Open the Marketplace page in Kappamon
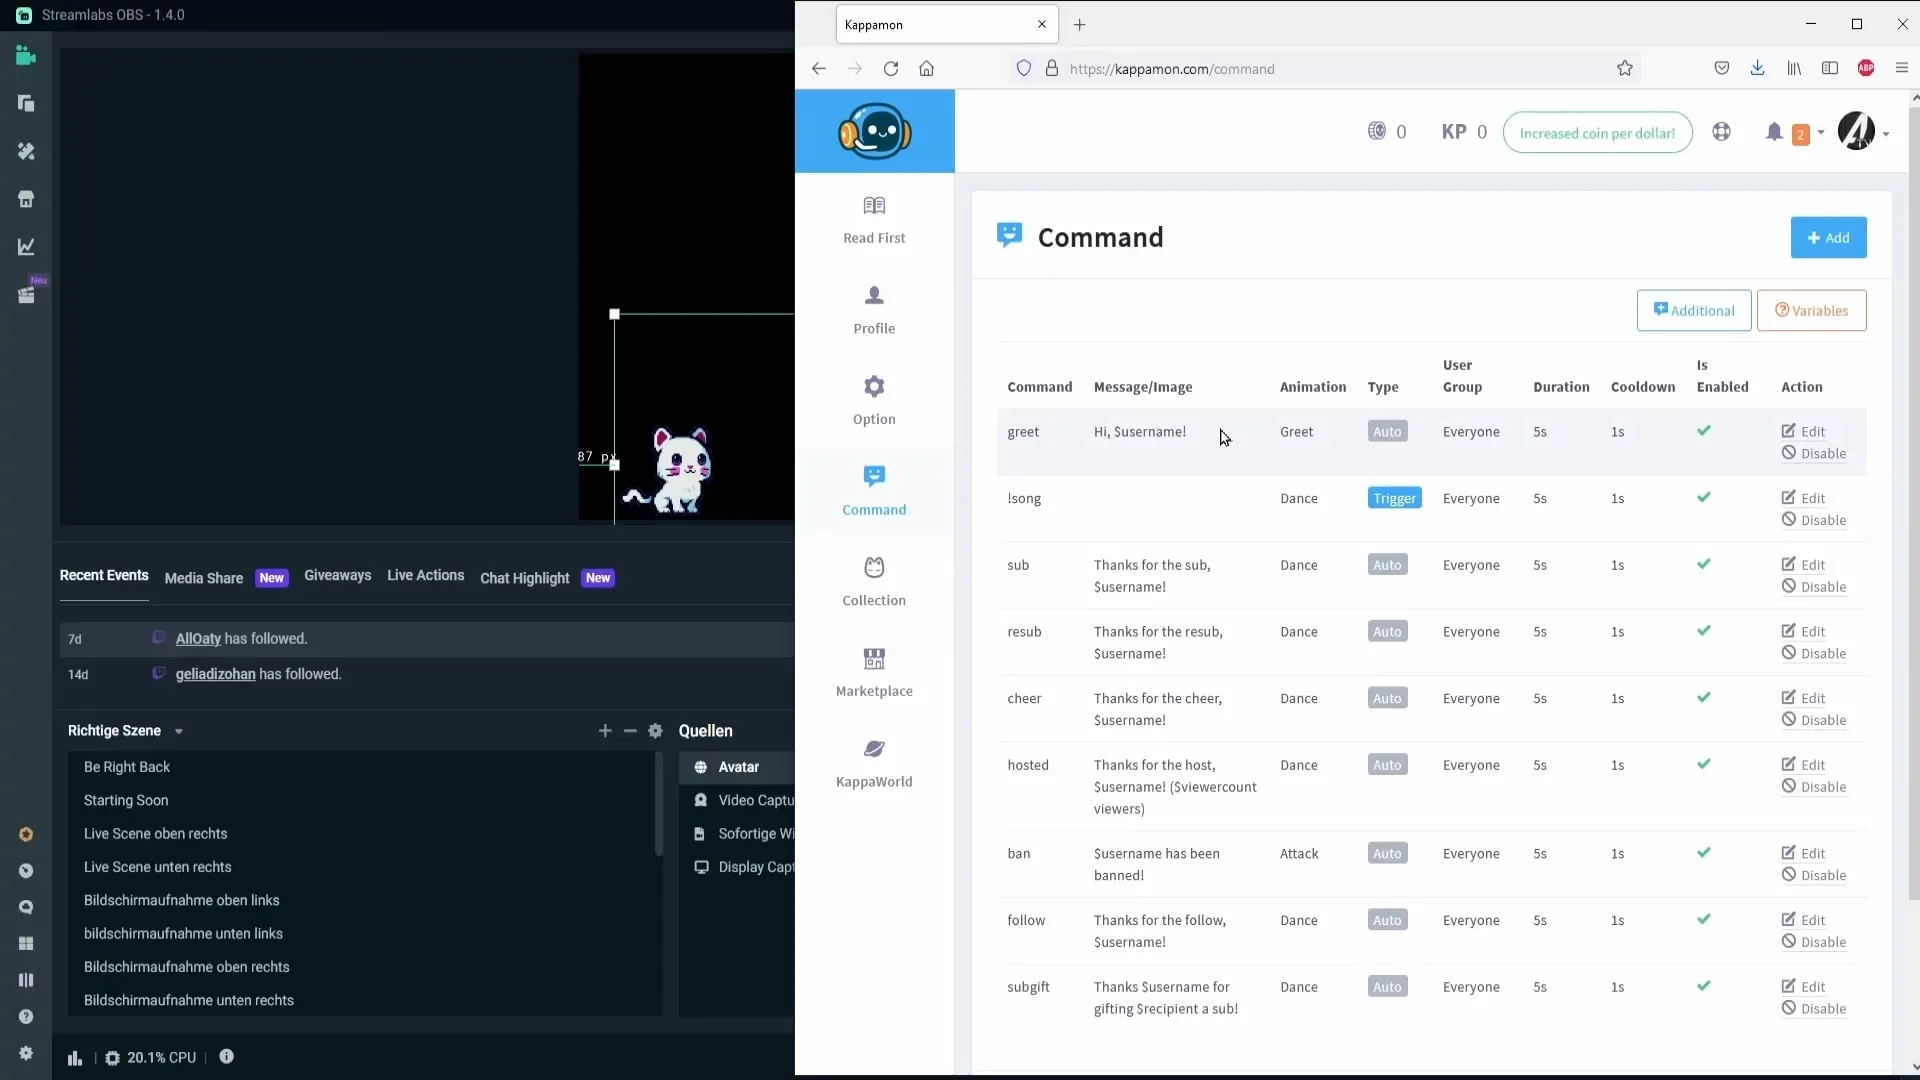 [874, 673]
